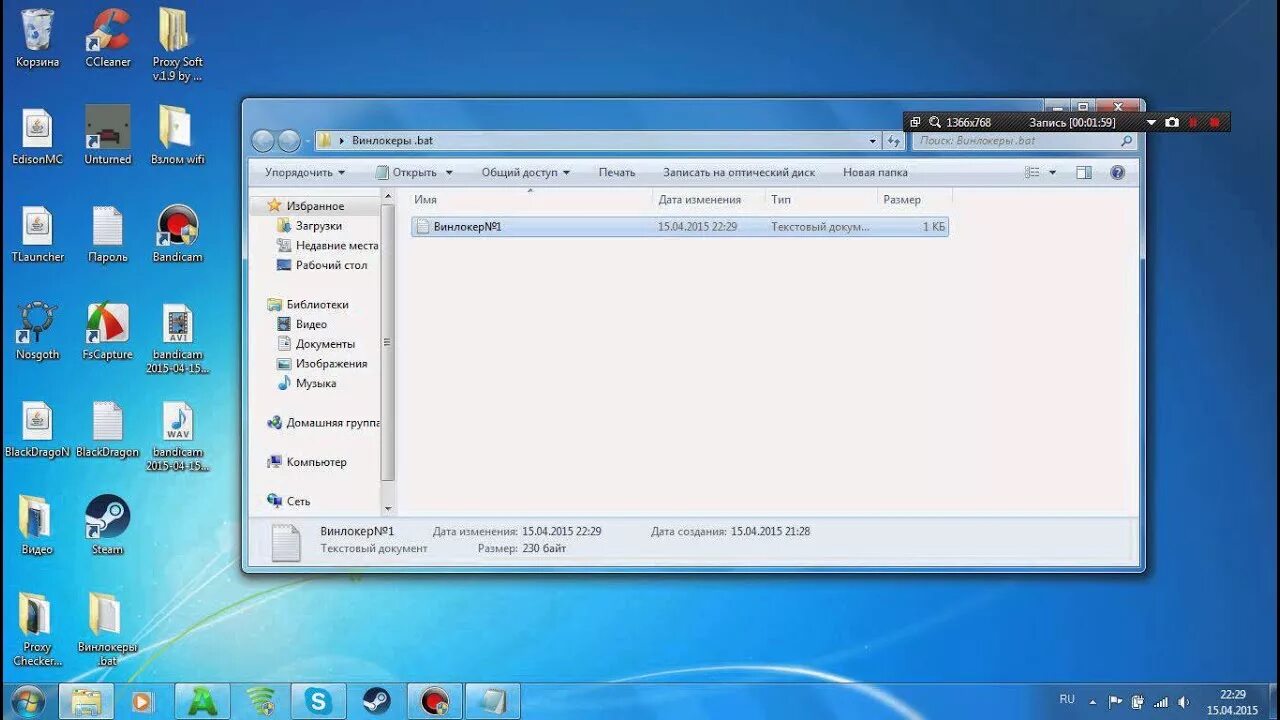Select the Винлокер№1 file row
This screenshot has height=720, width=1280.
(x=680, y=227)
